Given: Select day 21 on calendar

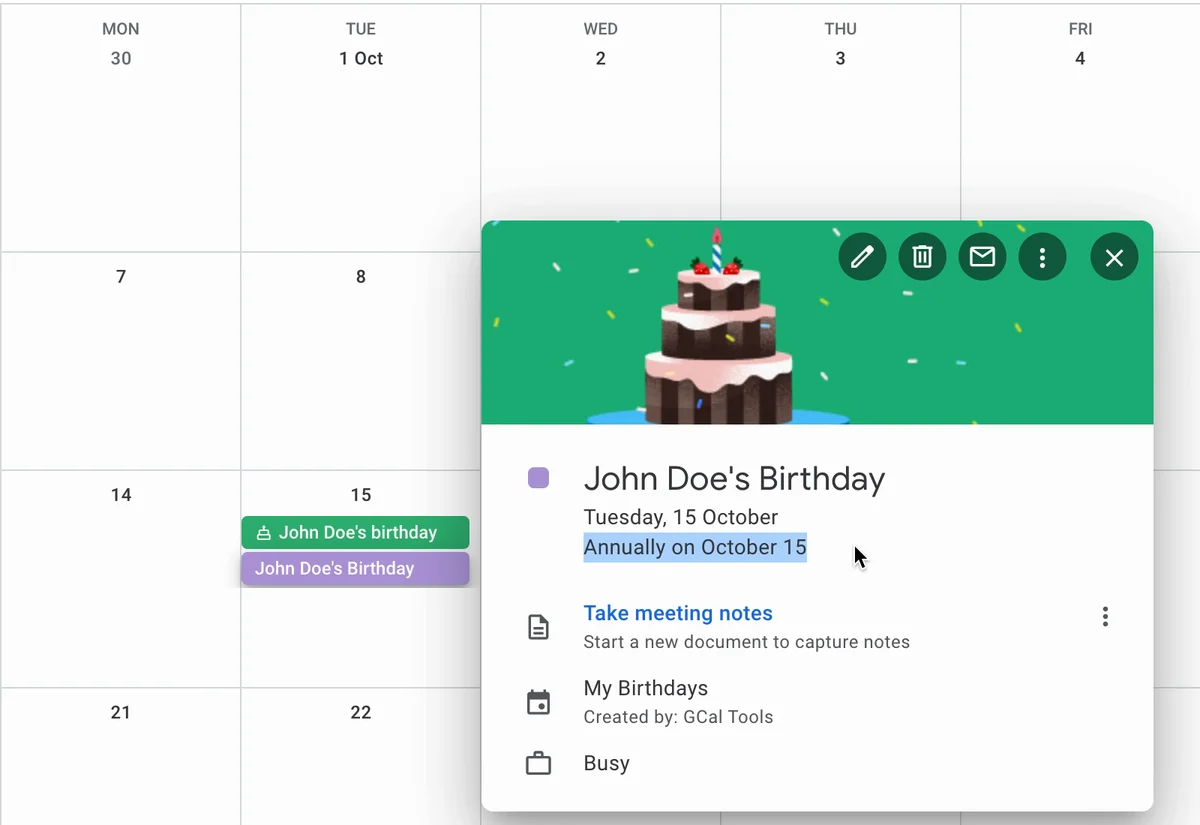Looking at the screenshot, I should 121,713.
